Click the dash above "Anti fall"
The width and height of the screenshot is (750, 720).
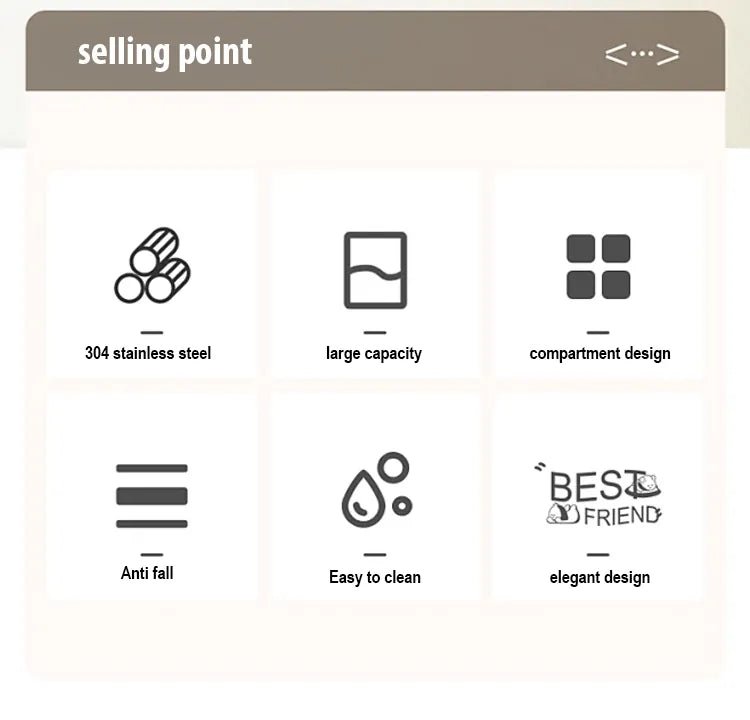(152, 554)
